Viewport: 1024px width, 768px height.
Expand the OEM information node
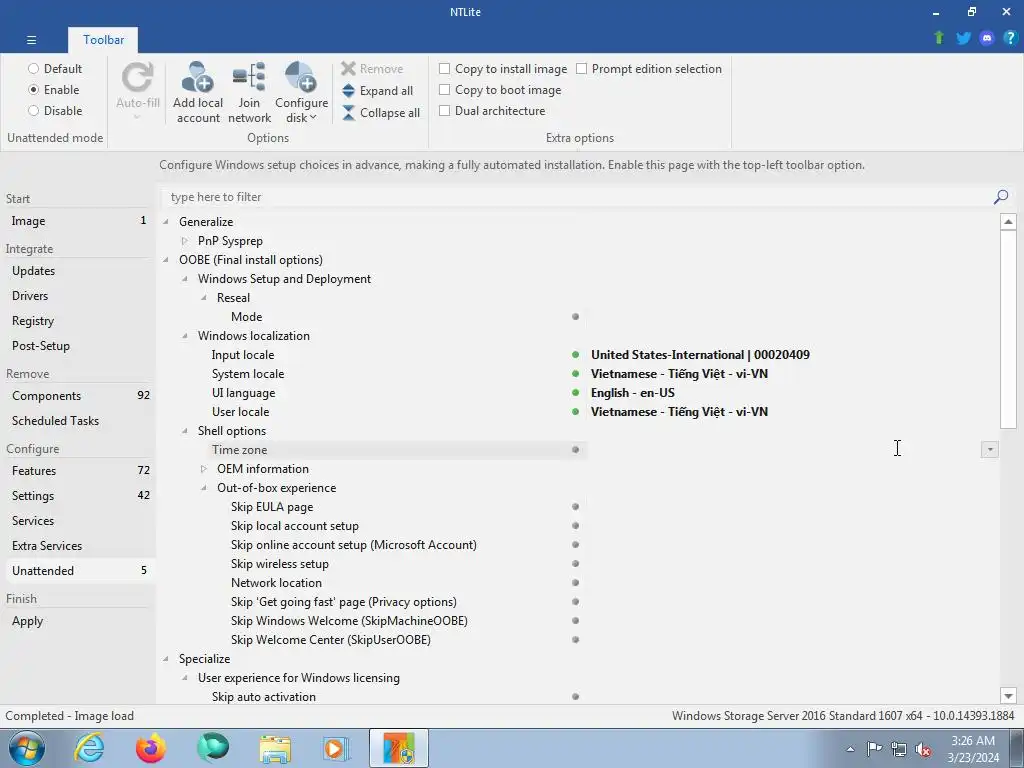tap(204, 468)
